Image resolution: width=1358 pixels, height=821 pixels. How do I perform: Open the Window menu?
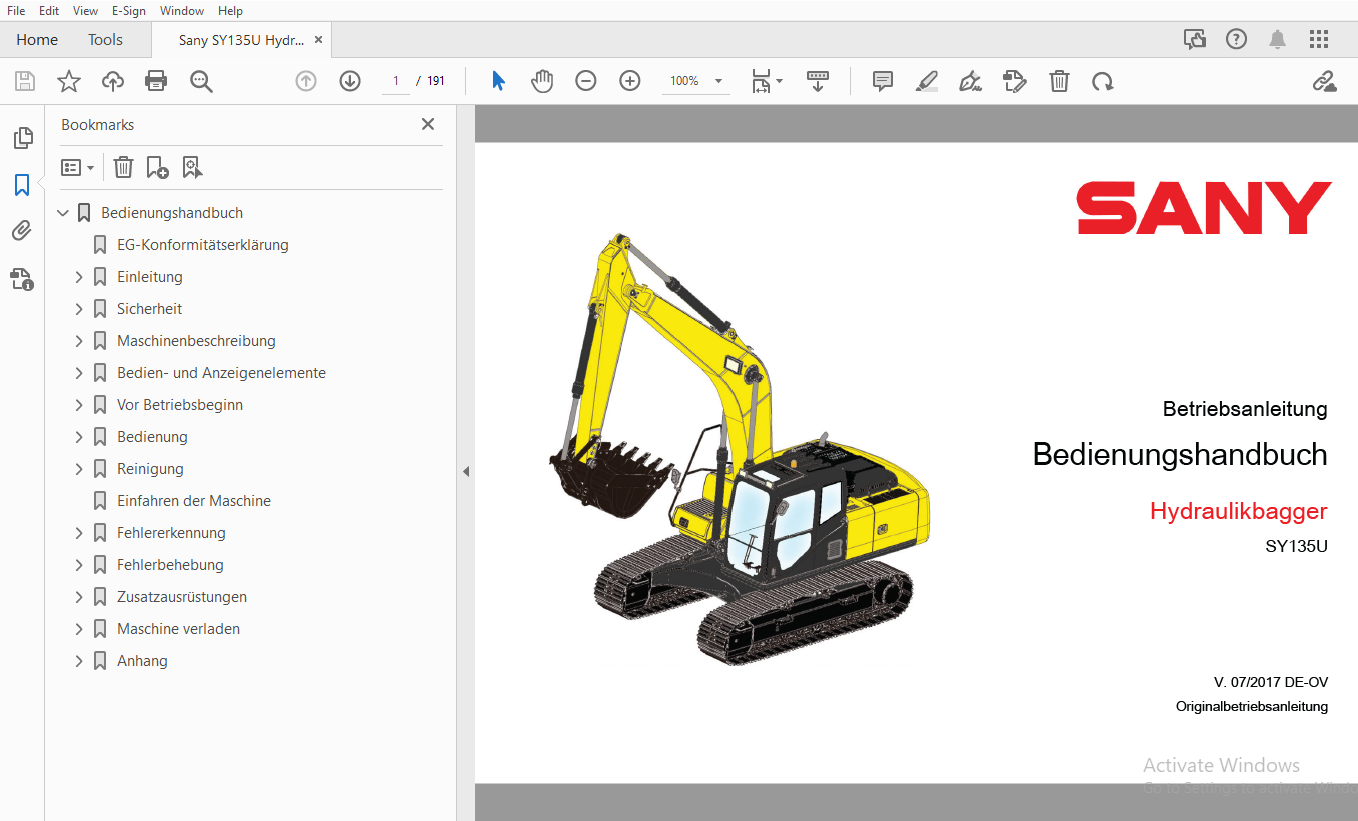[x=182, y=10]
